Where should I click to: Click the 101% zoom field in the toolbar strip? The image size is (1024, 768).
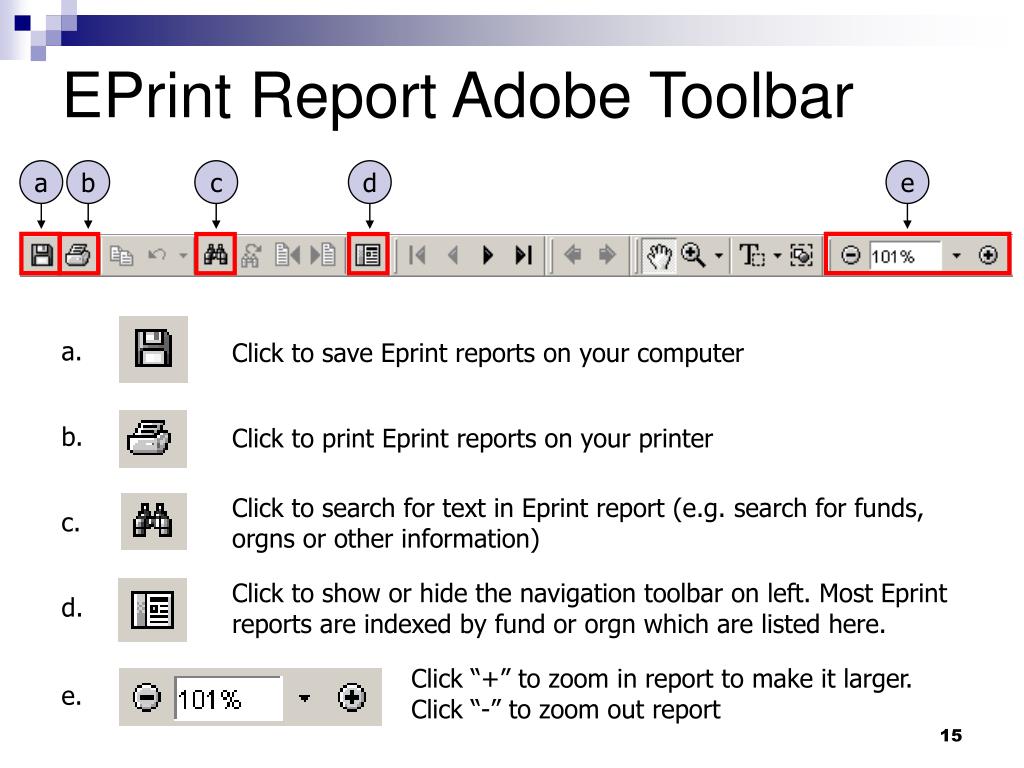point(905,255)
